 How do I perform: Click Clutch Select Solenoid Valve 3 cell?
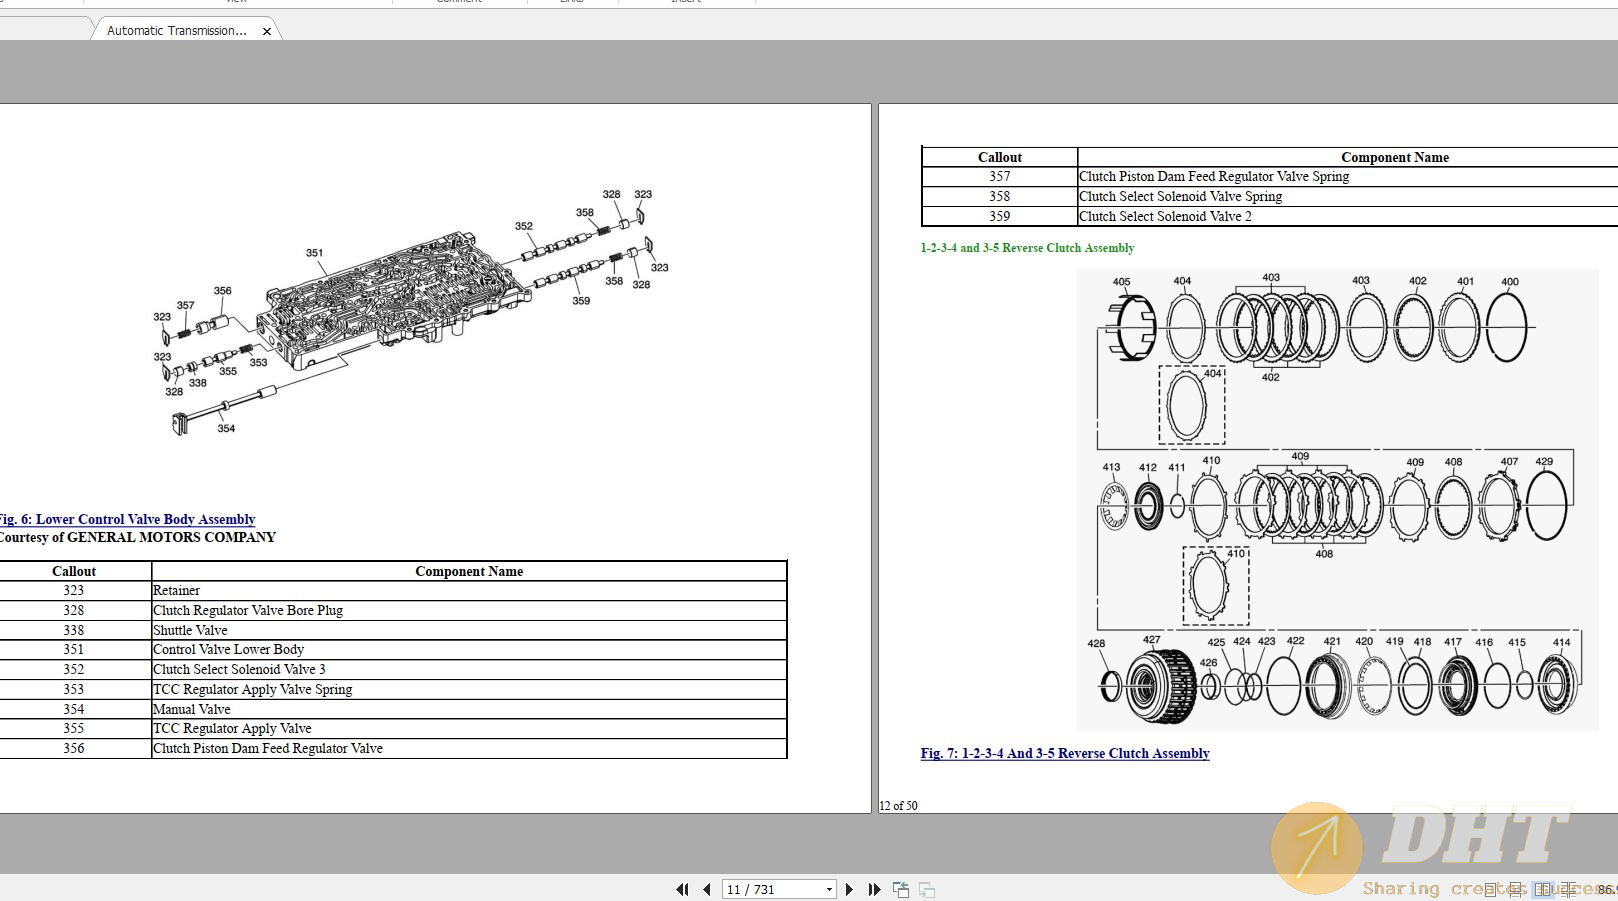click(x=469, y=669)
